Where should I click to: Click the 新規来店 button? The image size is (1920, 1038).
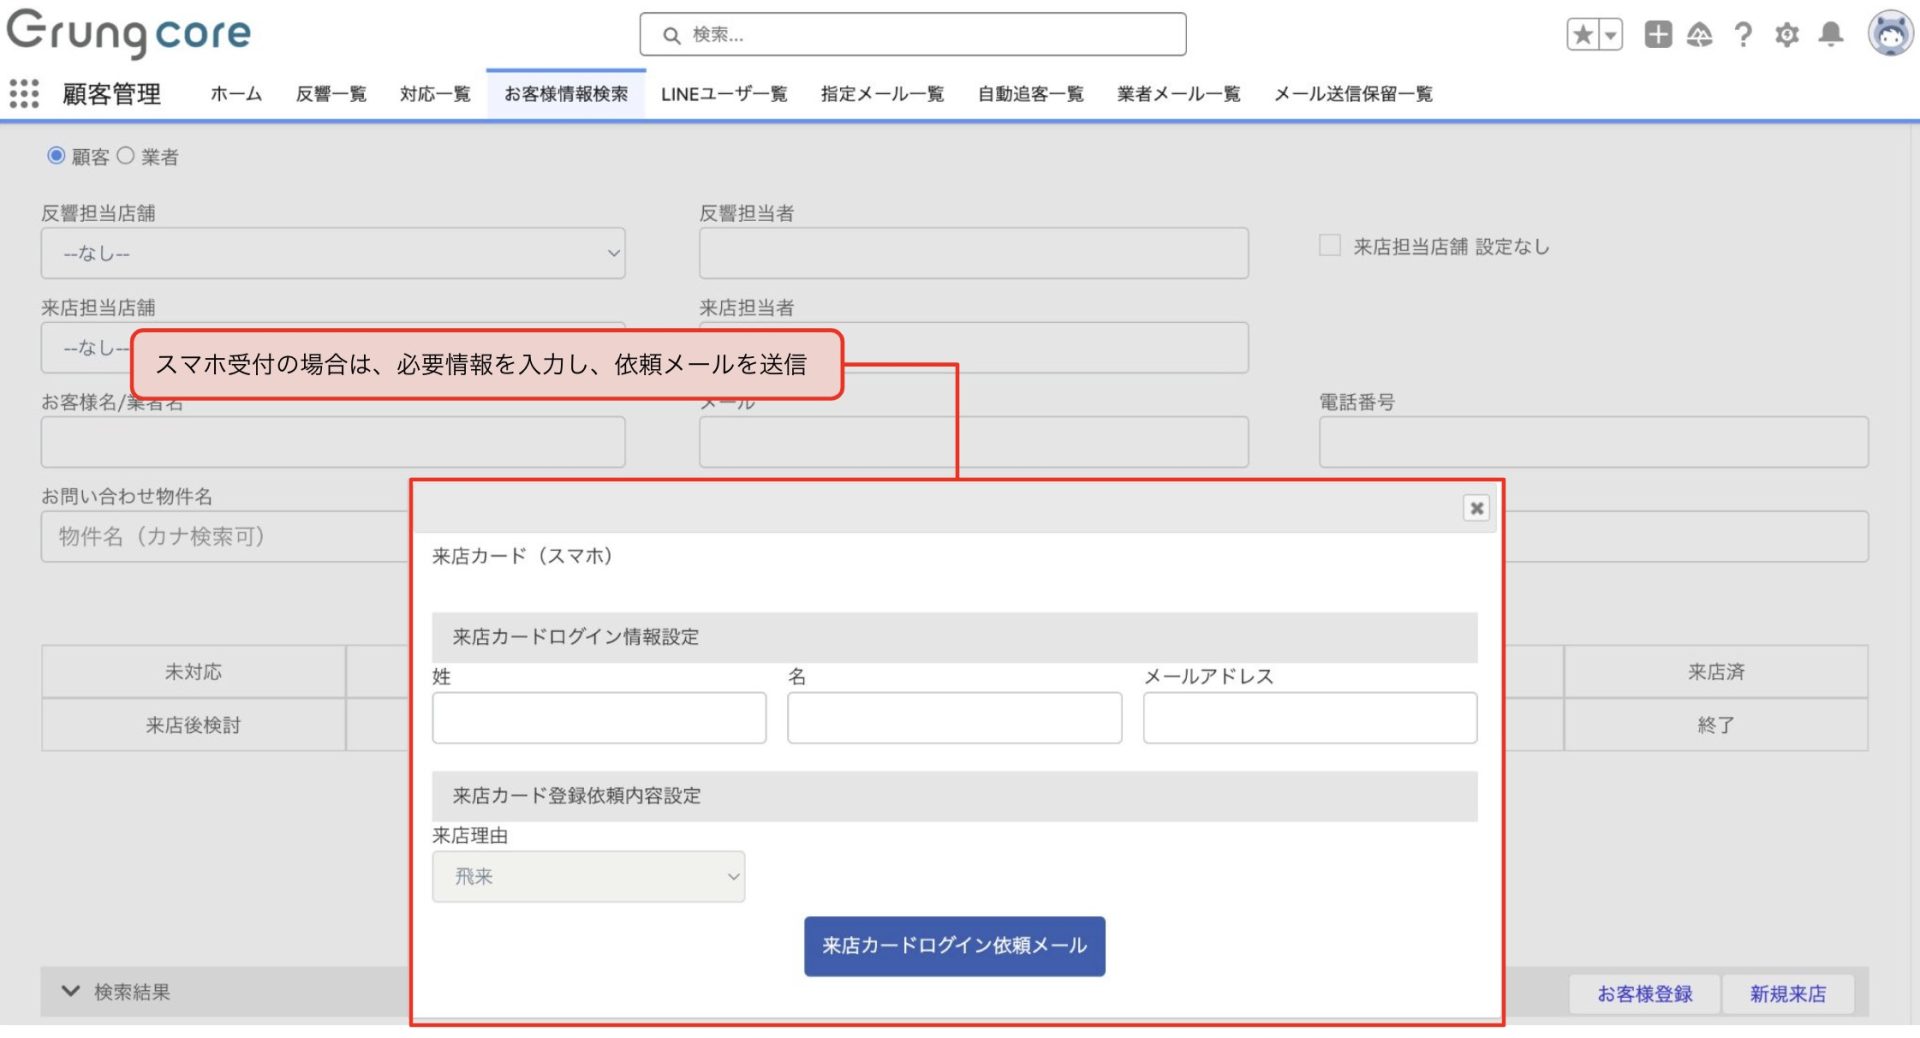tap(1787, 994)
